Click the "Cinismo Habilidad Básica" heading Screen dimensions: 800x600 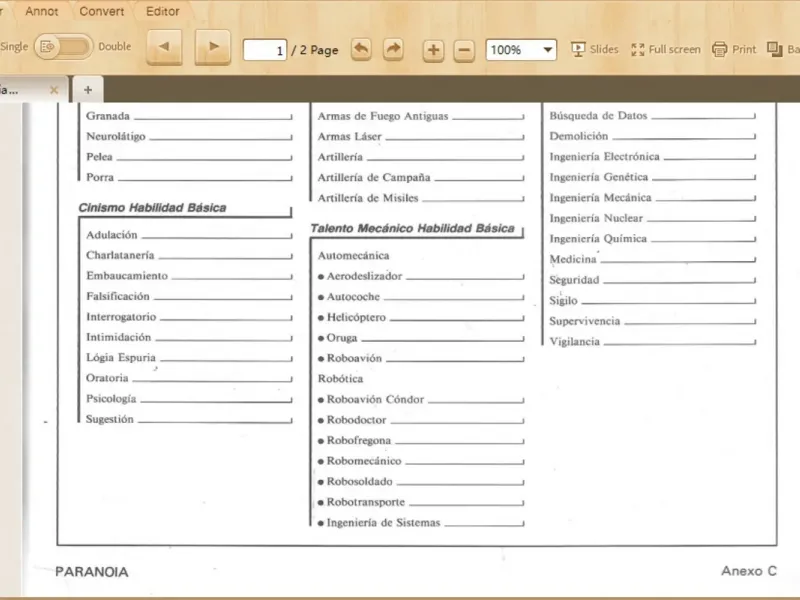tap(152, 208)
